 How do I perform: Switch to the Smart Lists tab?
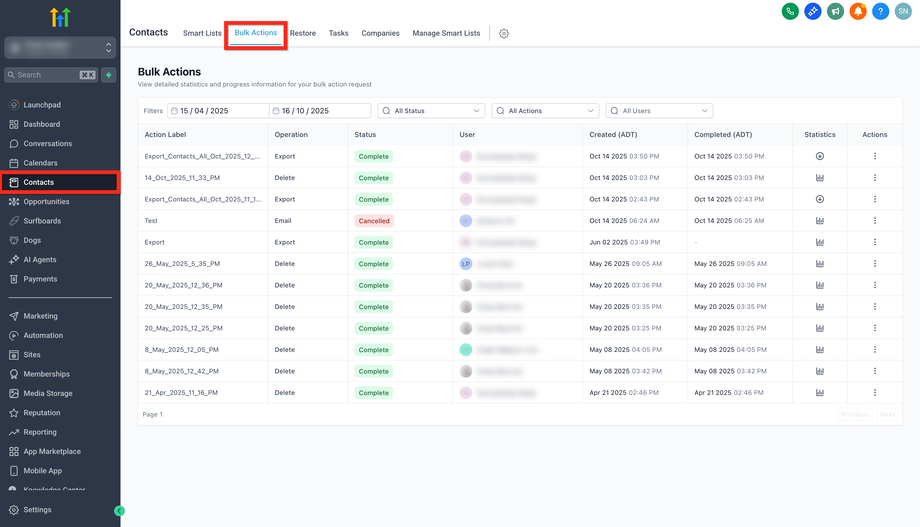pos(202,33)
